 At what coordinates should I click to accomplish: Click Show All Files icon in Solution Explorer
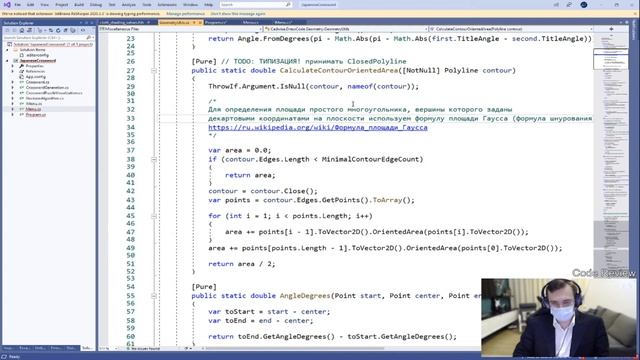pyautogui.click(x=73, y=31)
